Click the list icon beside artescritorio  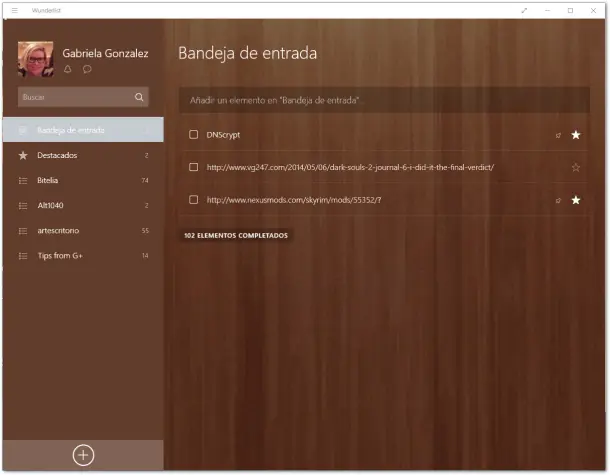[x=23, y=231]
